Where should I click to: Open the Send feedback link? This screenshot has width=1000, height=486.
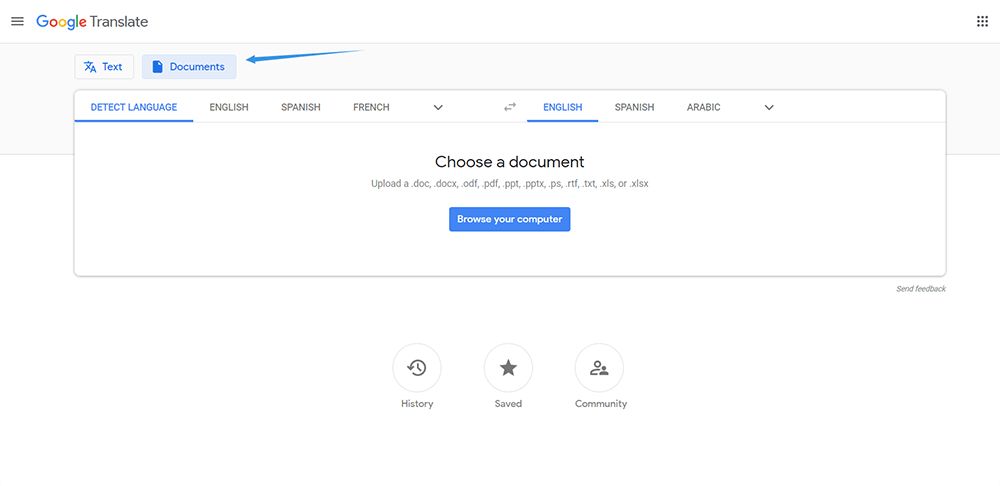point(920,289)
